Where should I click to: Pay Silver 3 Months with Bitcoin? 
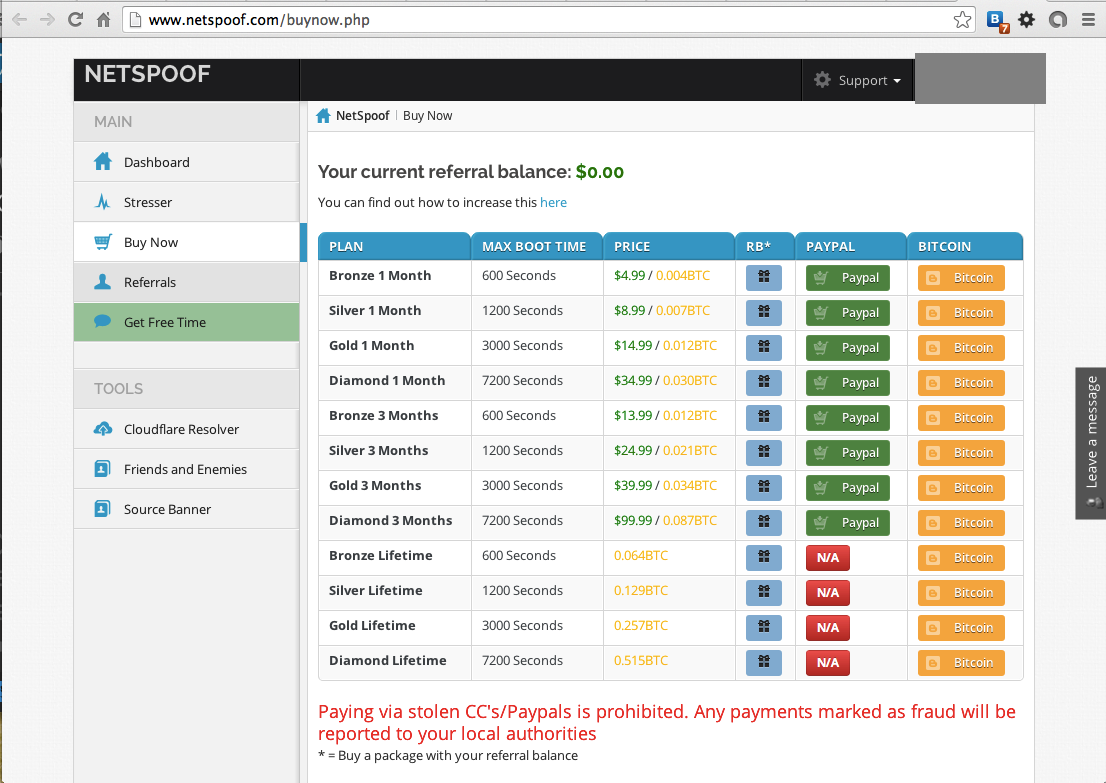[x=961, y=452]
